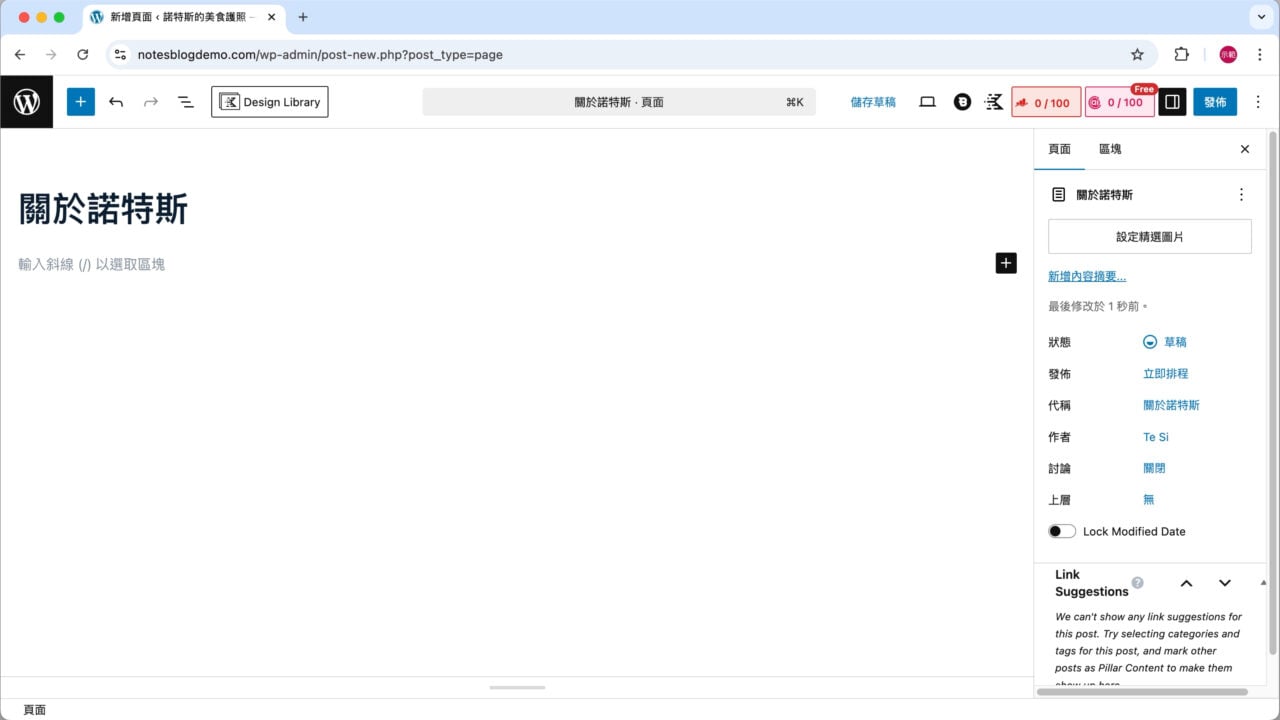The width and height of the screenshot is (1280, 720).
Task: Toggle Lock Modified Date switch
Action: (1062, 531)
